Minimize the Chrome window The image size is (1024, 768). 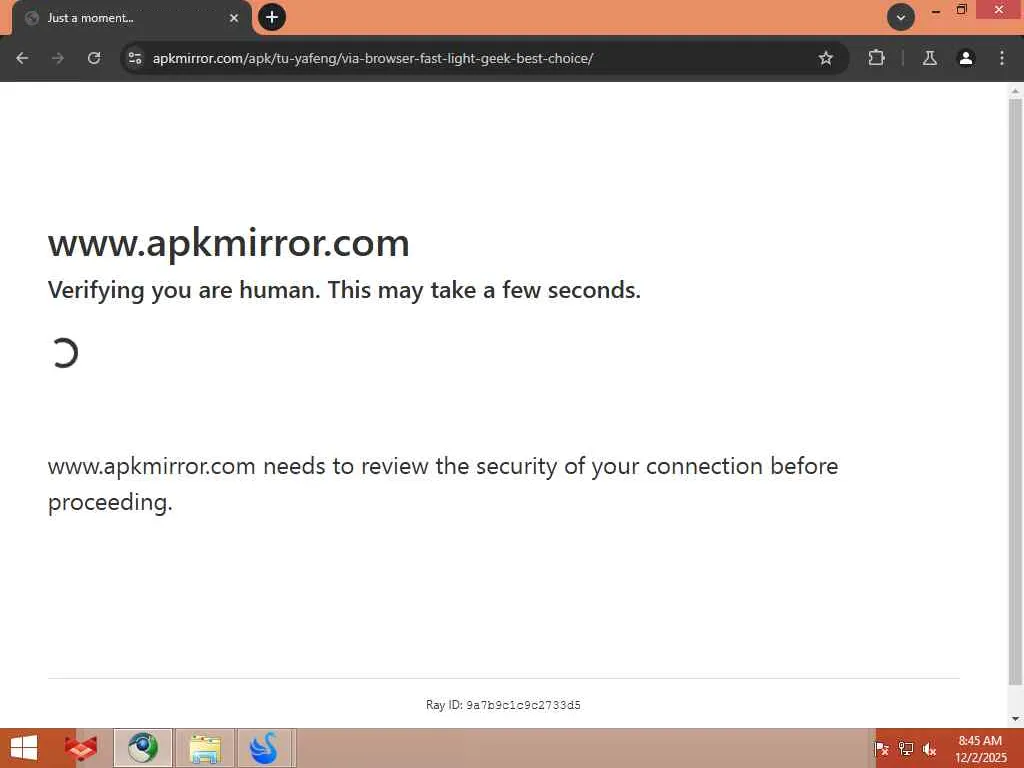[936, 10]
